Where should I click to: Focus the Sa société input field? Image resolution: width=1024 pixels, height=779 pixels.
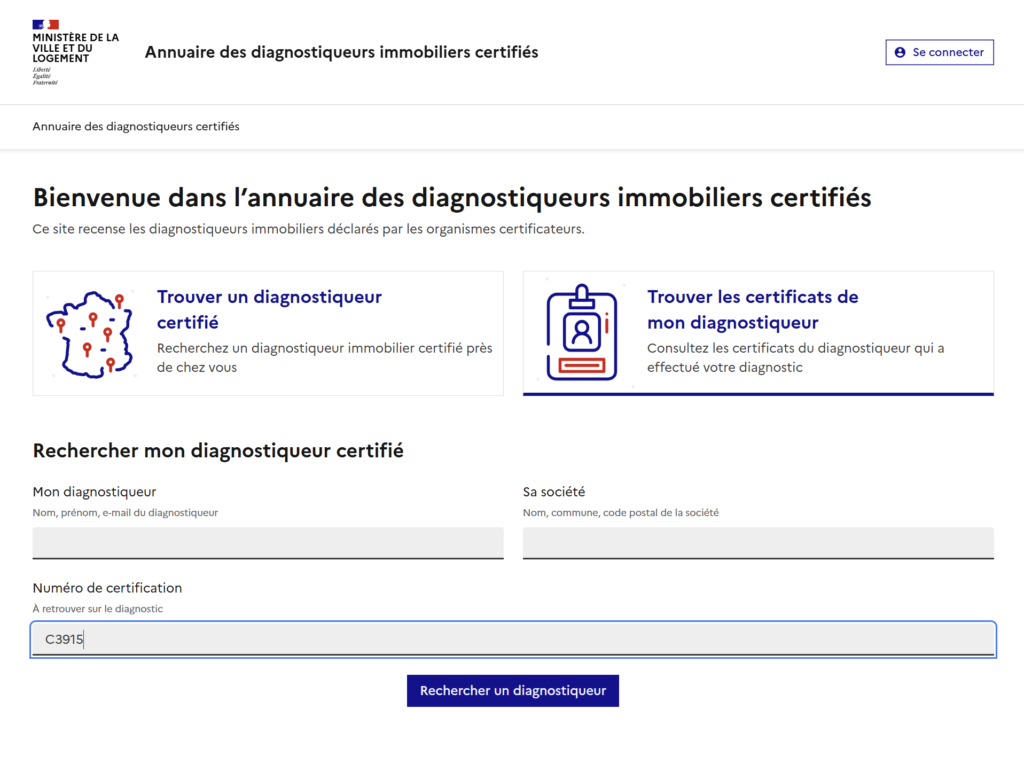(x=758, y=542)
